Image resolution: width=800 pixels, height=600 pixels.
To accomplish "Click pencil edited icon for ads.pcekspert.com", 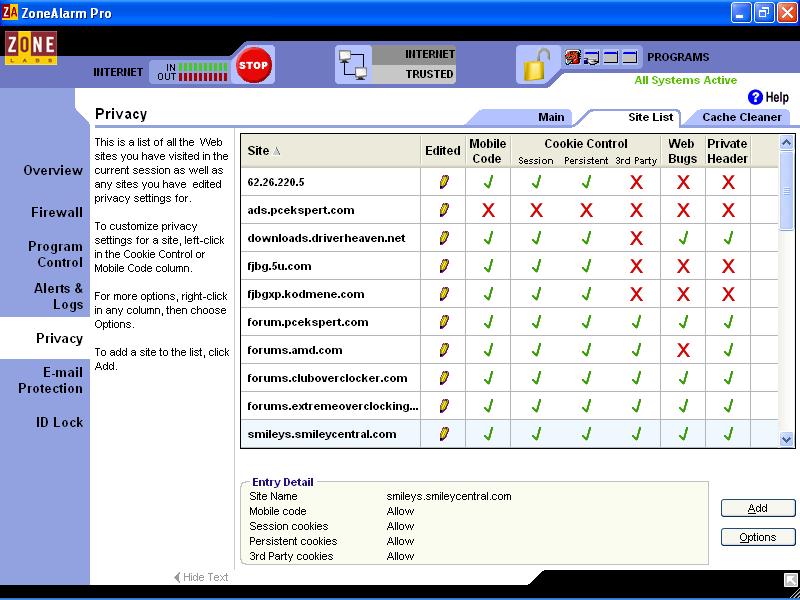I will [x=444, y=210].
